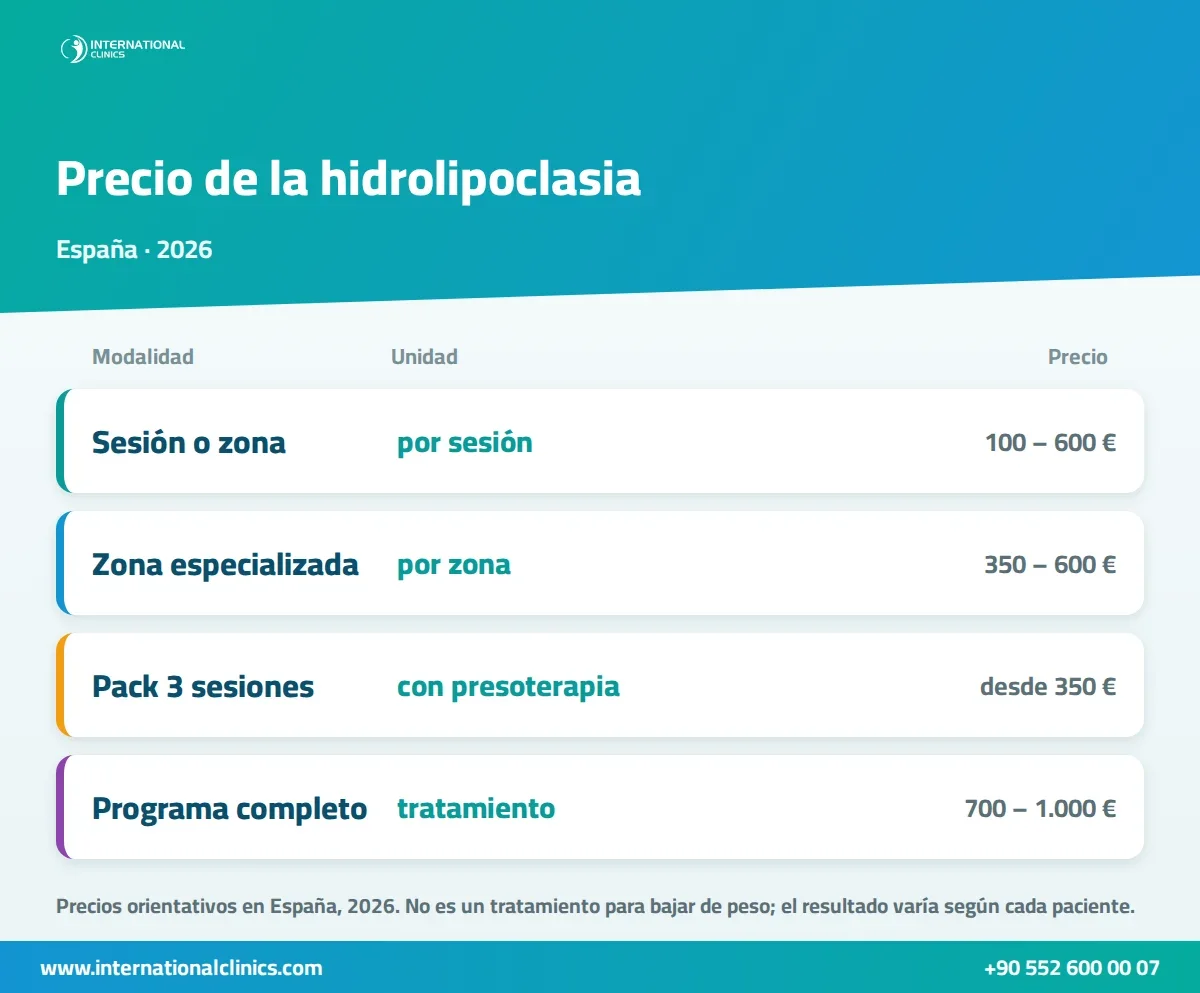This screenshot has width=1200, height=993.
Task: Click the 'España · 2026' subtitle
Action: click(x=134, y=249)
